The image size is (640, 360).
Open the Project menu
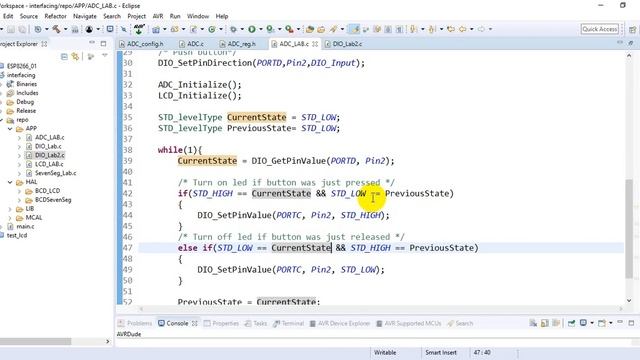point(136,16)
